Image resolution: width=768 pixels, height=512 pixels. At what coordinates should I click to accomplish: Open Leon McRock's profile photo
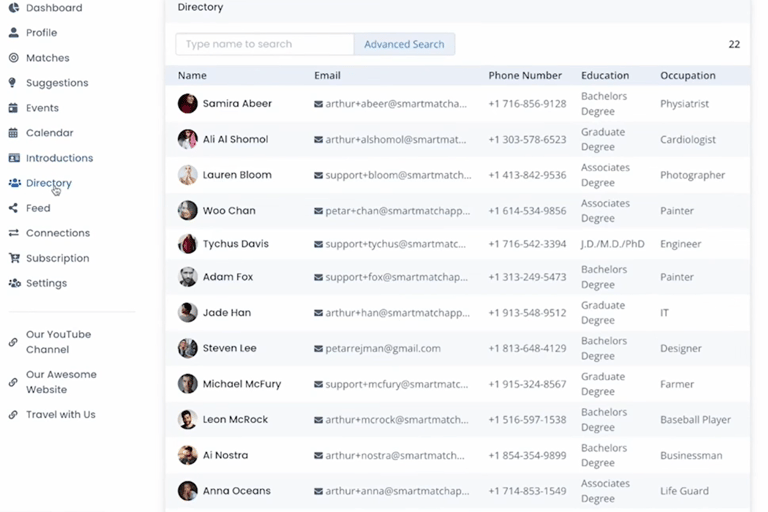[x=188, y=419]
